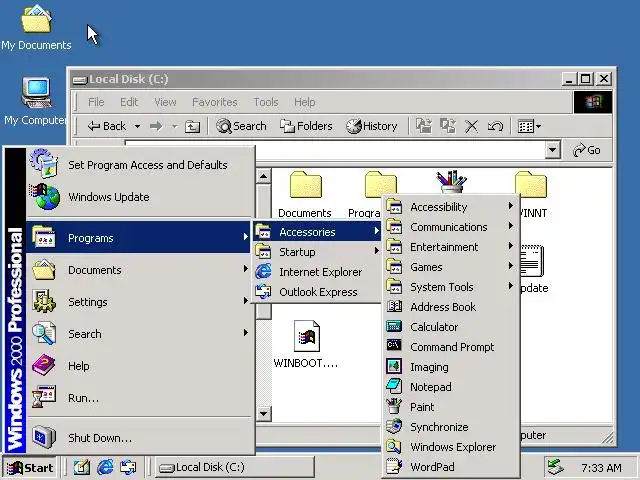
Task: Select the WINBOOT file icon
Action: [306, 344]
